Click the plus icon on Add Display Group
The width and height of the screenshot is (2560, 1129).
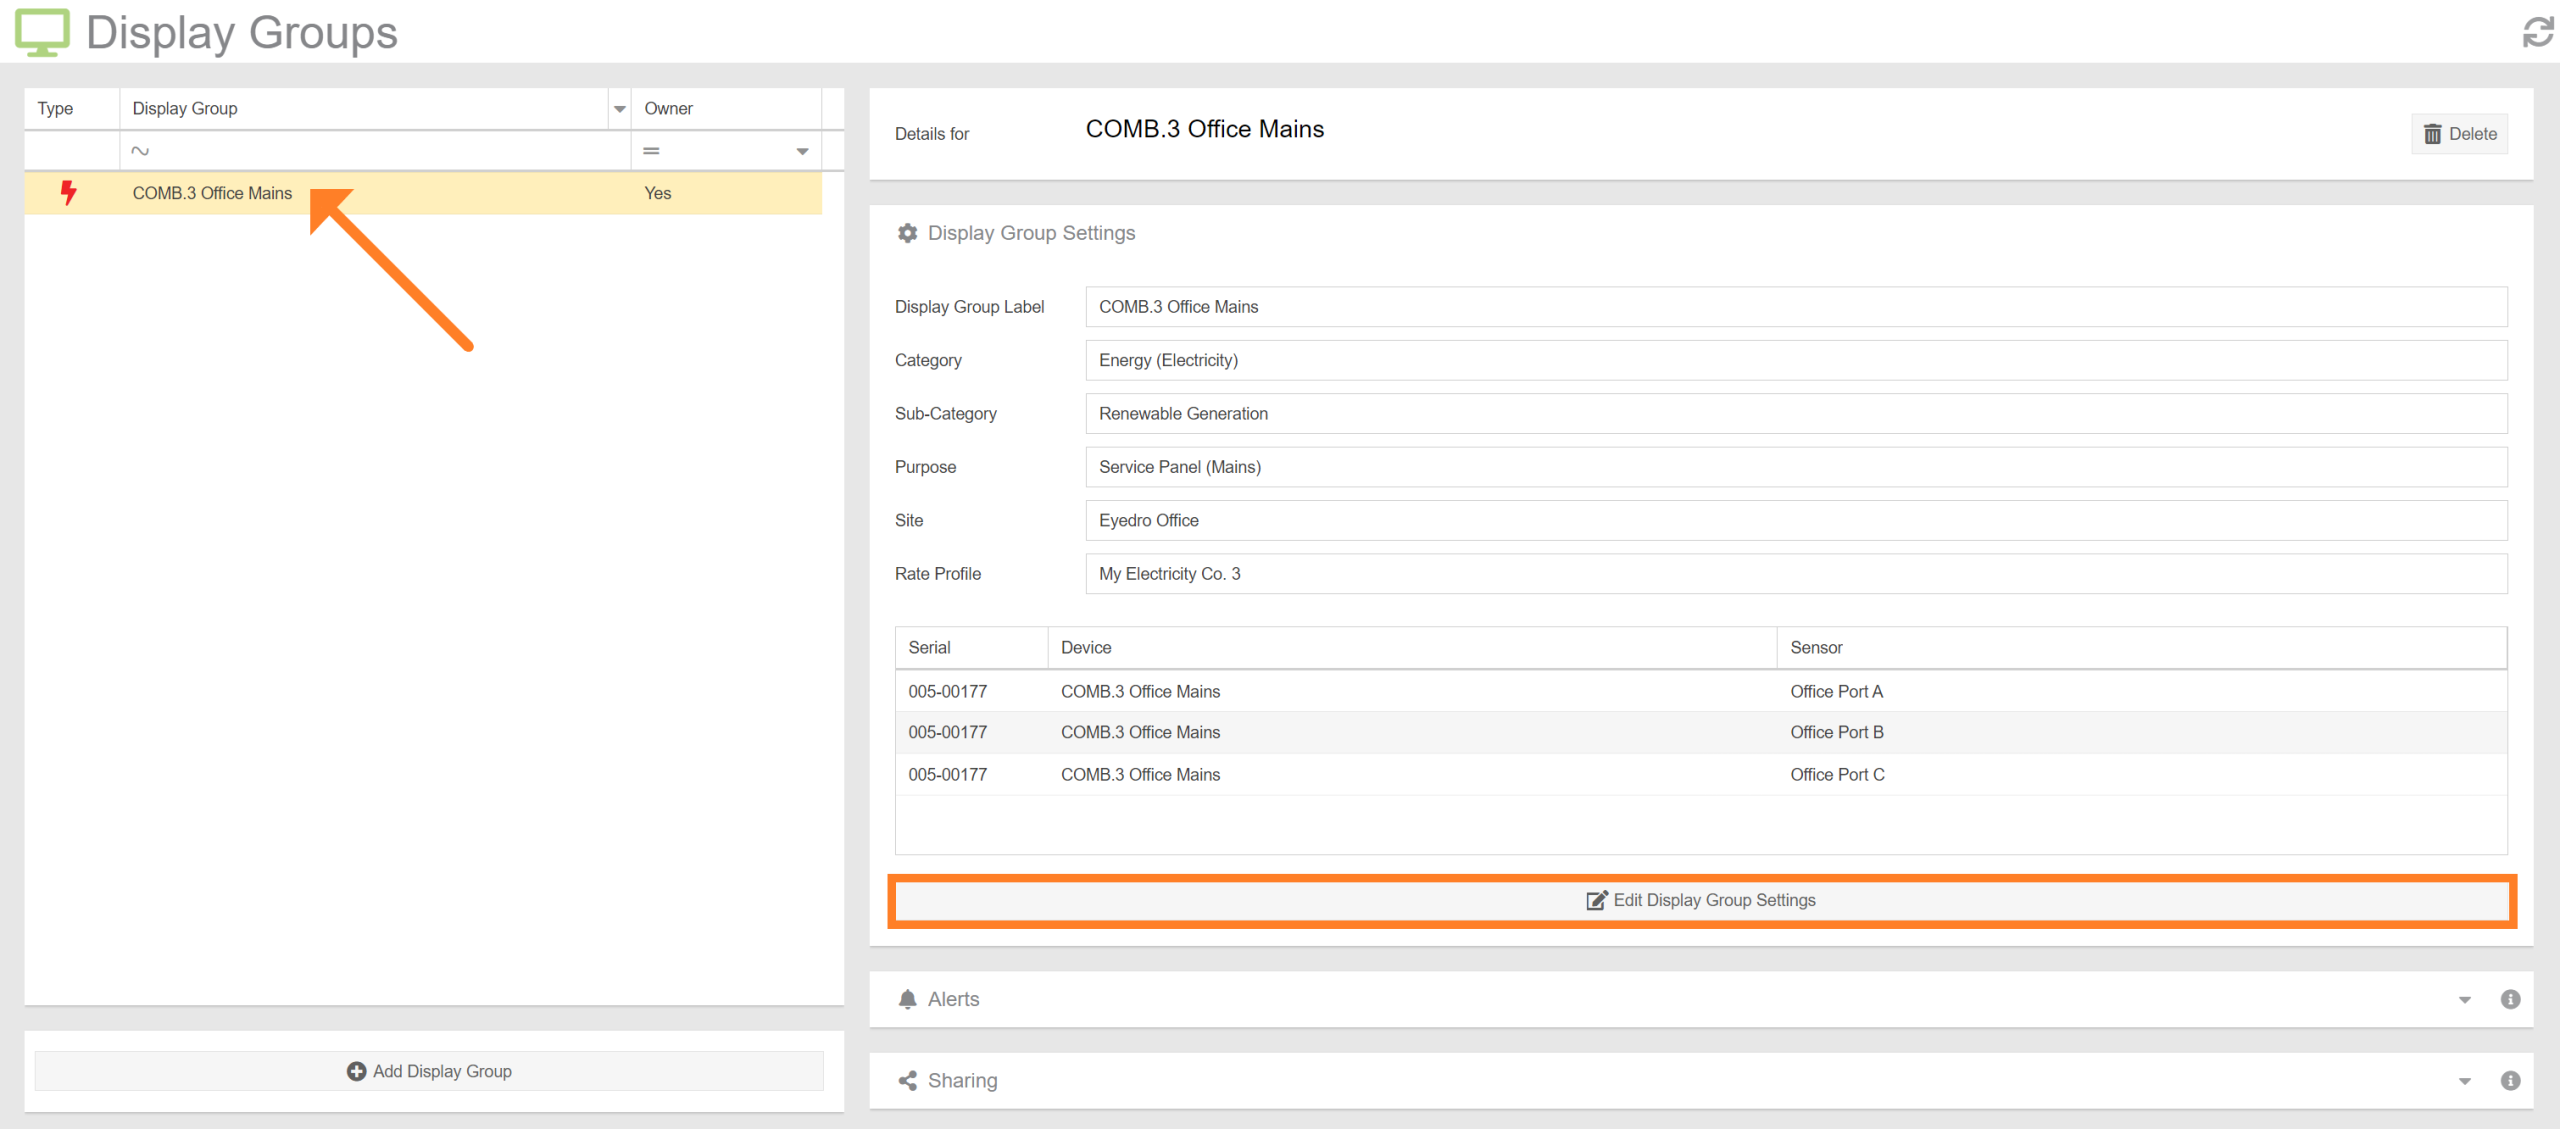tap(356, 1070)
